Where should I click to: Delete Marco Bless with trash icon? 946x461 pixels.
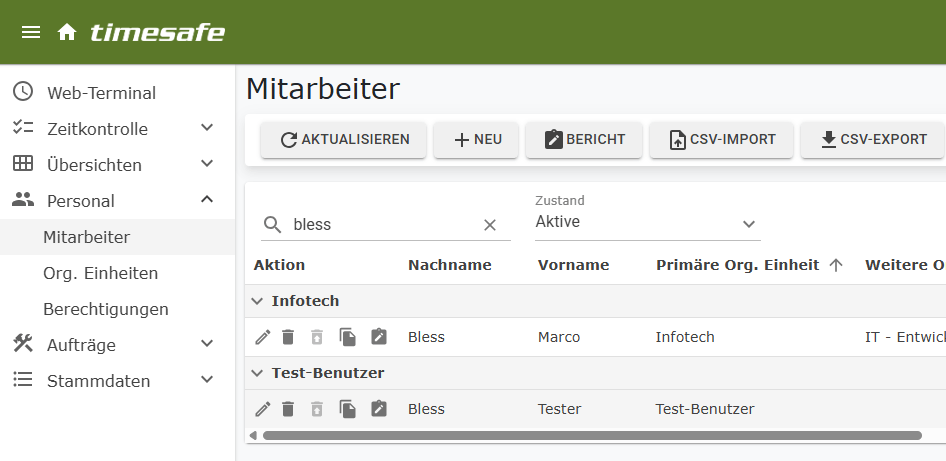(288, 337)
